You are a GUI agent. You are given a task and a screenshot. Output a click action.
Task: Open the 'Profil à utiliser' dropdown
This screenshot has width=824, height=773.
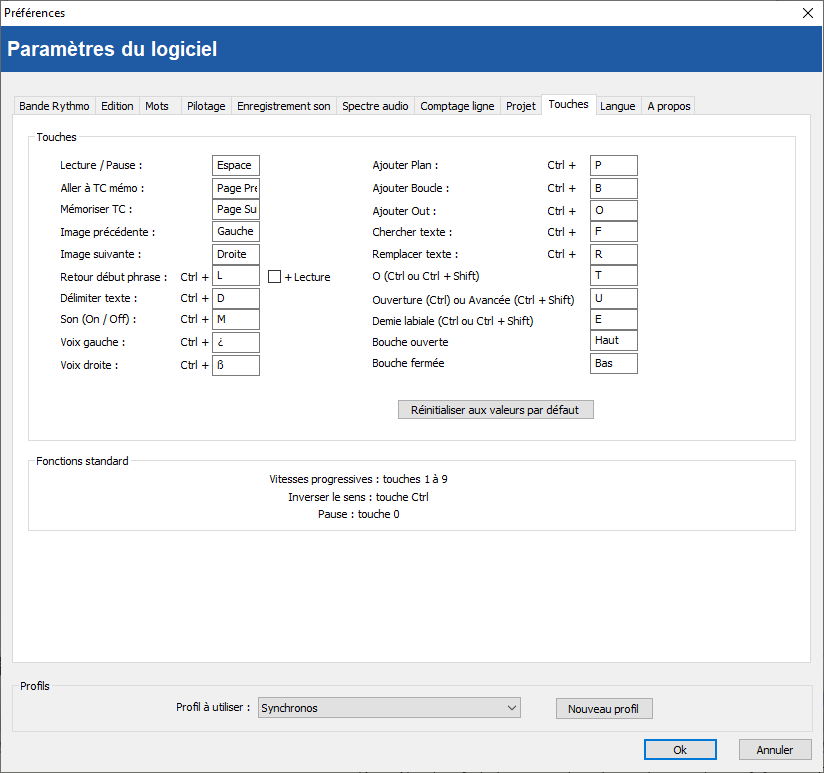click(389, 708)
